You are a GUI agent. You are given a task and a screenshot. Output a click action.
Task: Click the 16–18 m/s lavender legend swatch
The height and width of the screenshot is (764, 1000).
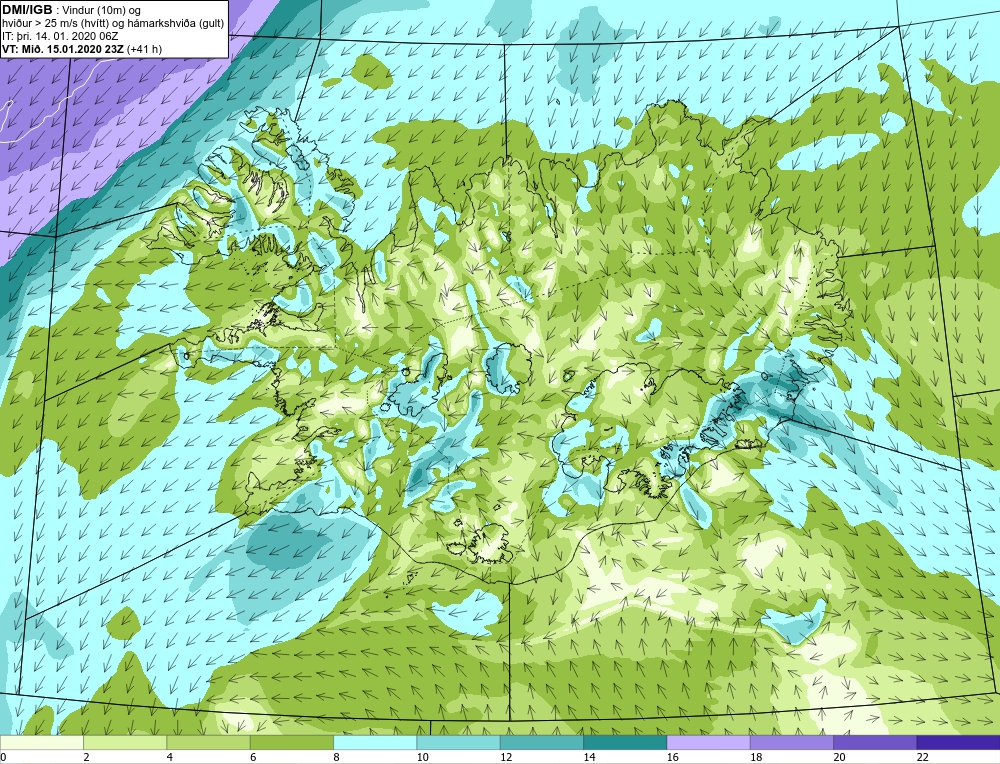click(709, 742)
